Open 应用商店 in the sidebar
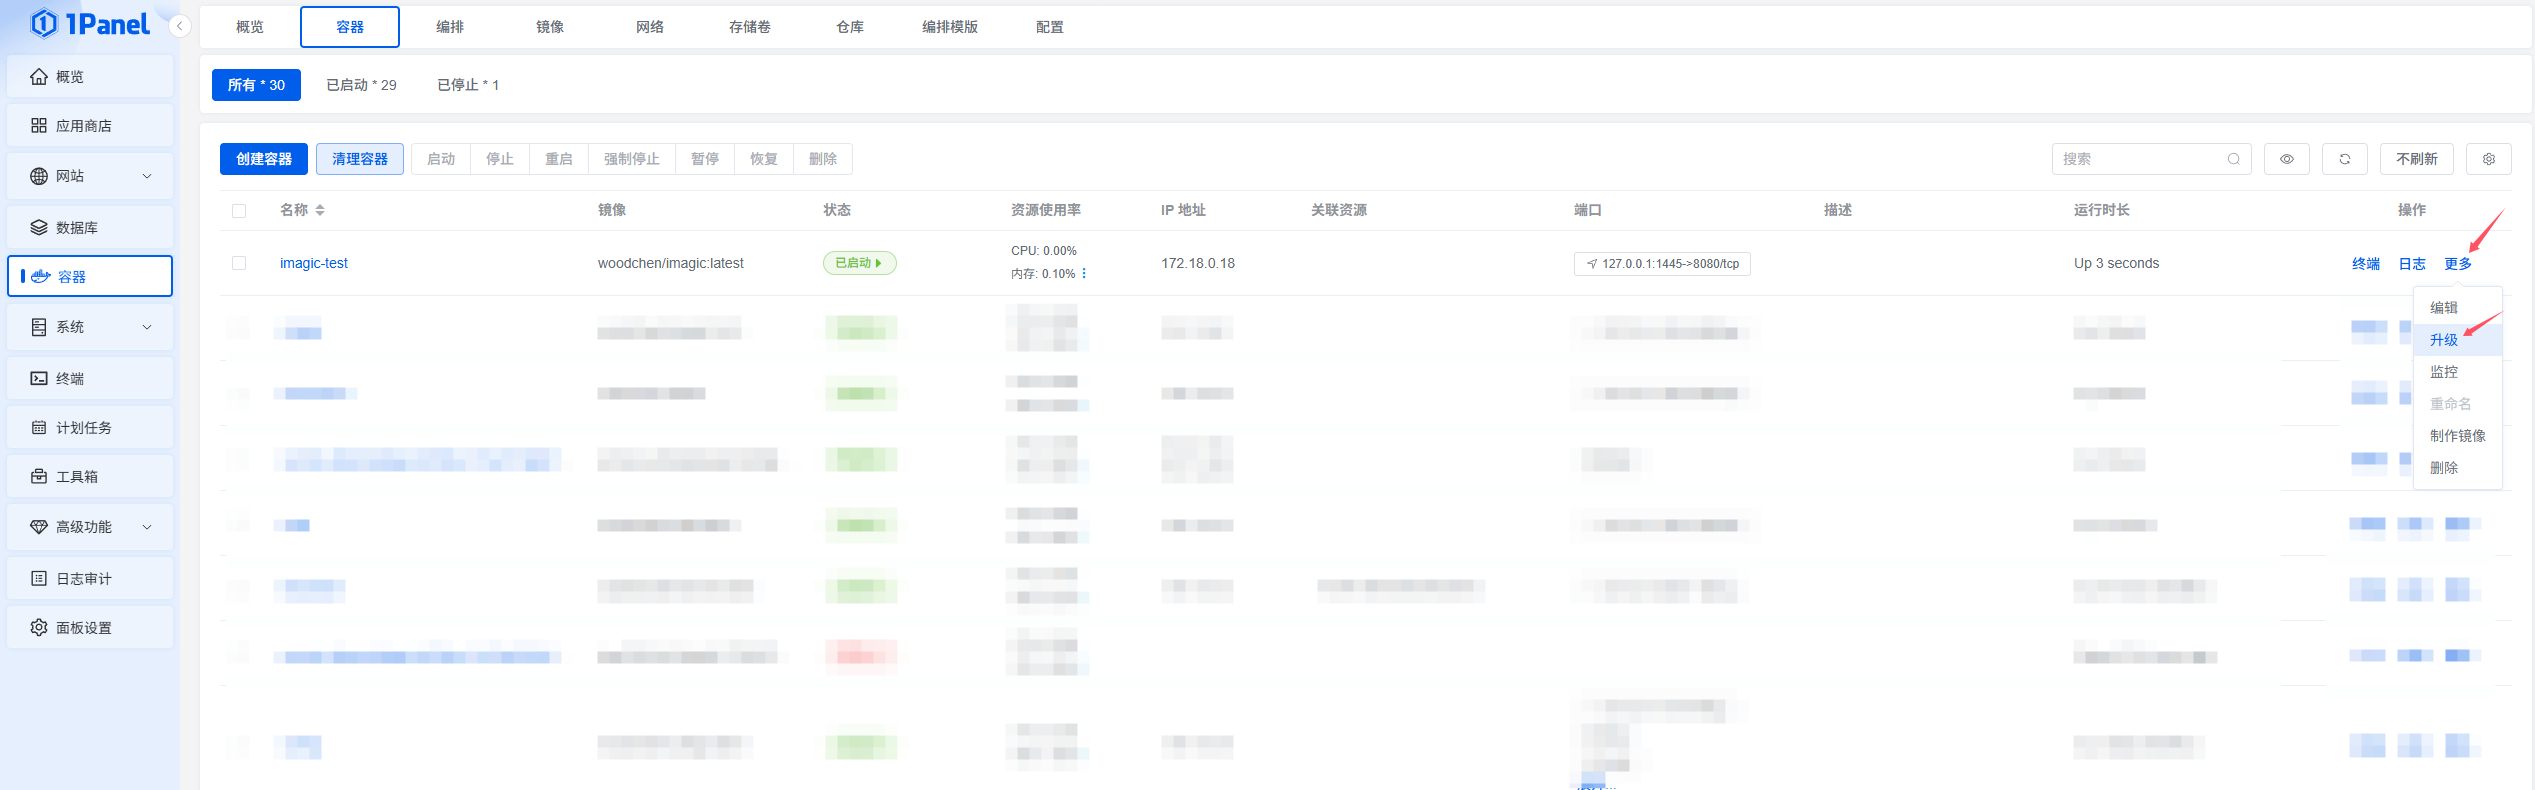 point(90,126)
